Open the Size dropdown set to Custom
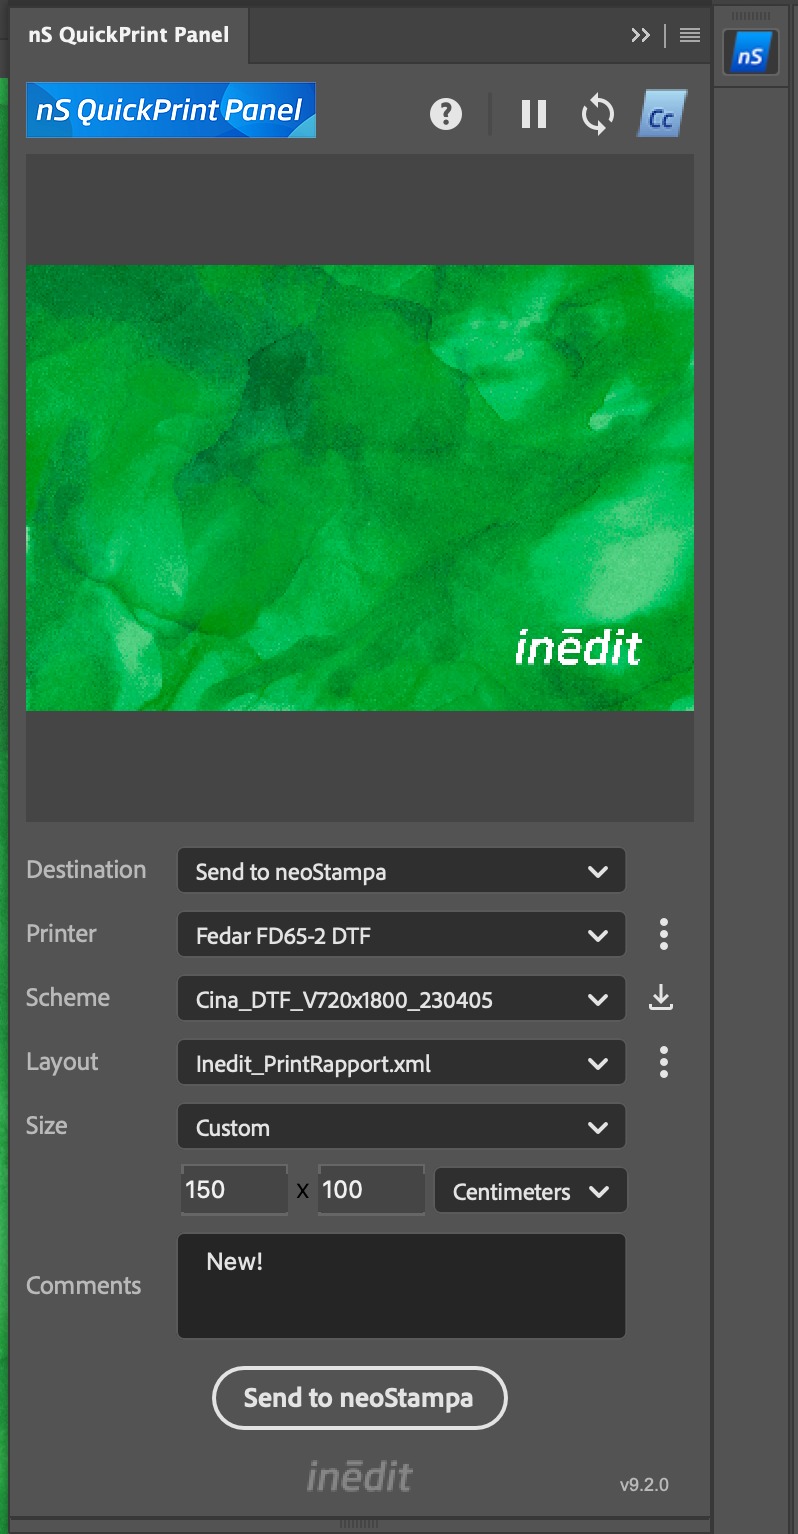 click(401, 1127)
